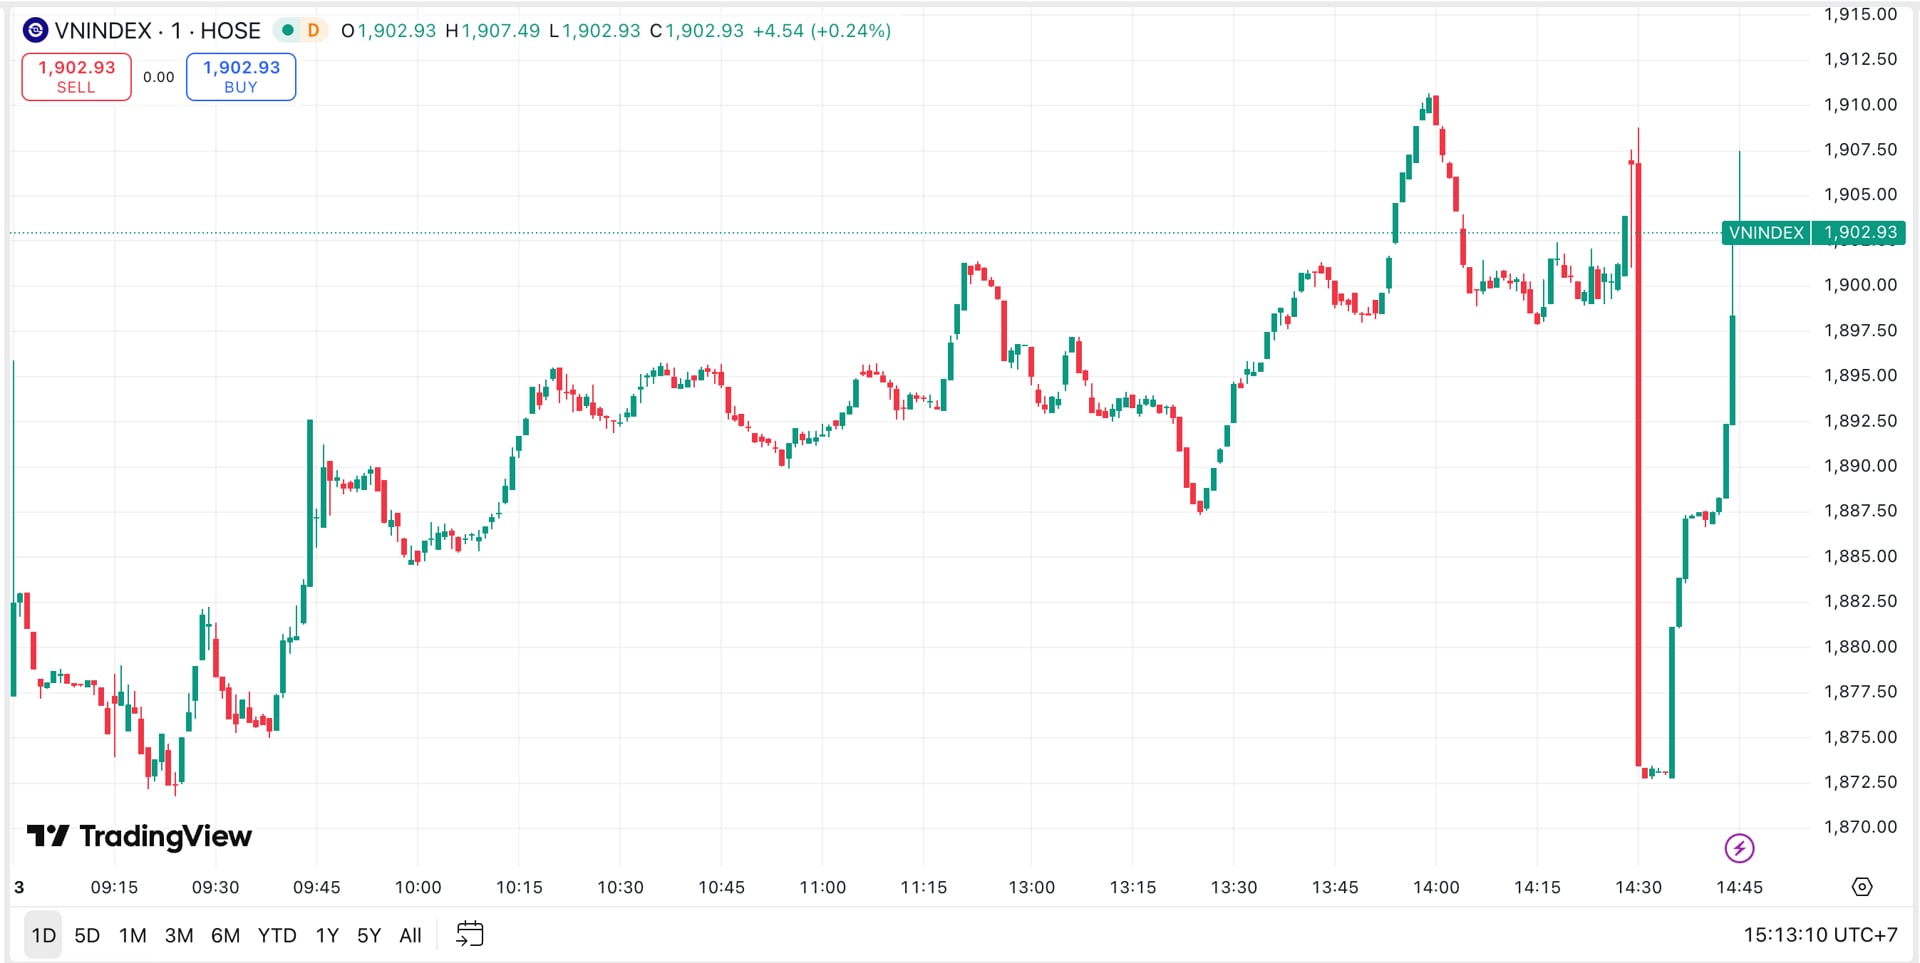The image size is (1920, 963).
Task: Click the purple lightning bolt icon
Action: [1739, 848]
